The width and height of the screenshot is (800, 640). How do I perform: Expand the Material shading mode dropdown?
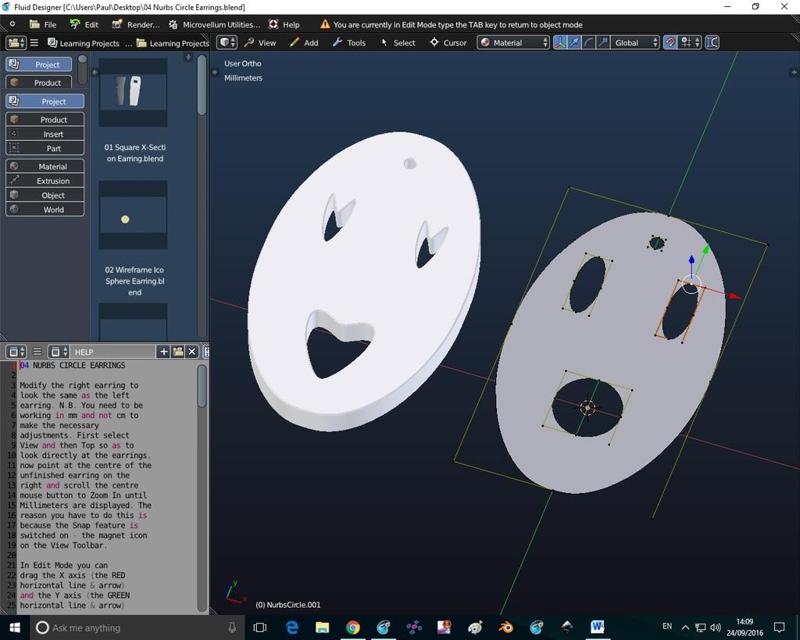[513, 43]
